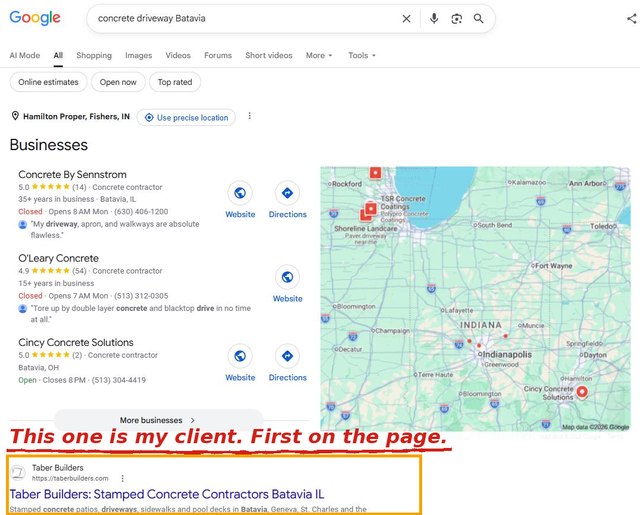640x515 pixels.
Task: Click the Cincy Concrete Solutions map pin
Action: click(582, 392)
